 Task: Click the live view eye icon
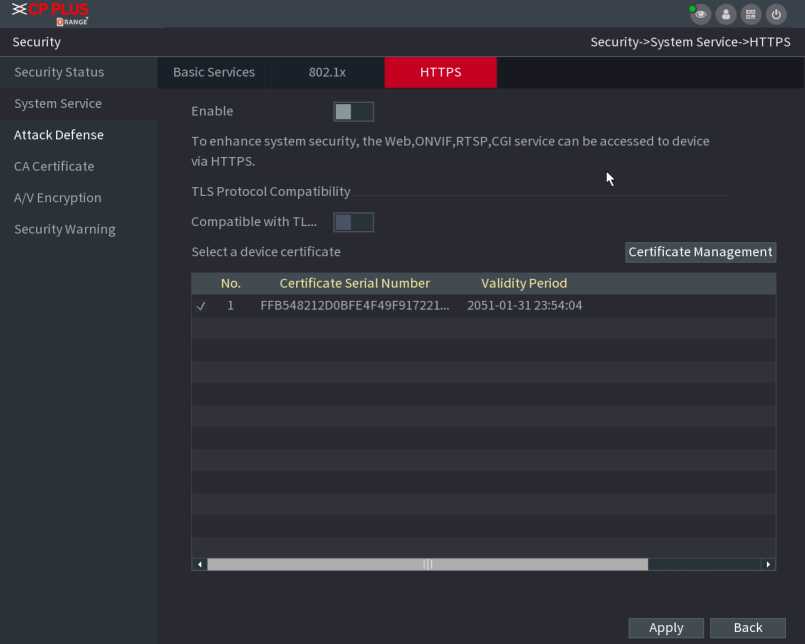tap(701, 14)
